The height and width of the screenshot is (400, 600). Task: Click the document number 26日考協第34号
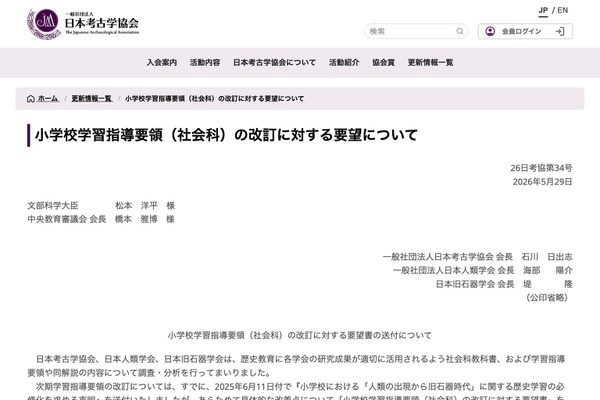pyautogui.click(x=541, y=168)
